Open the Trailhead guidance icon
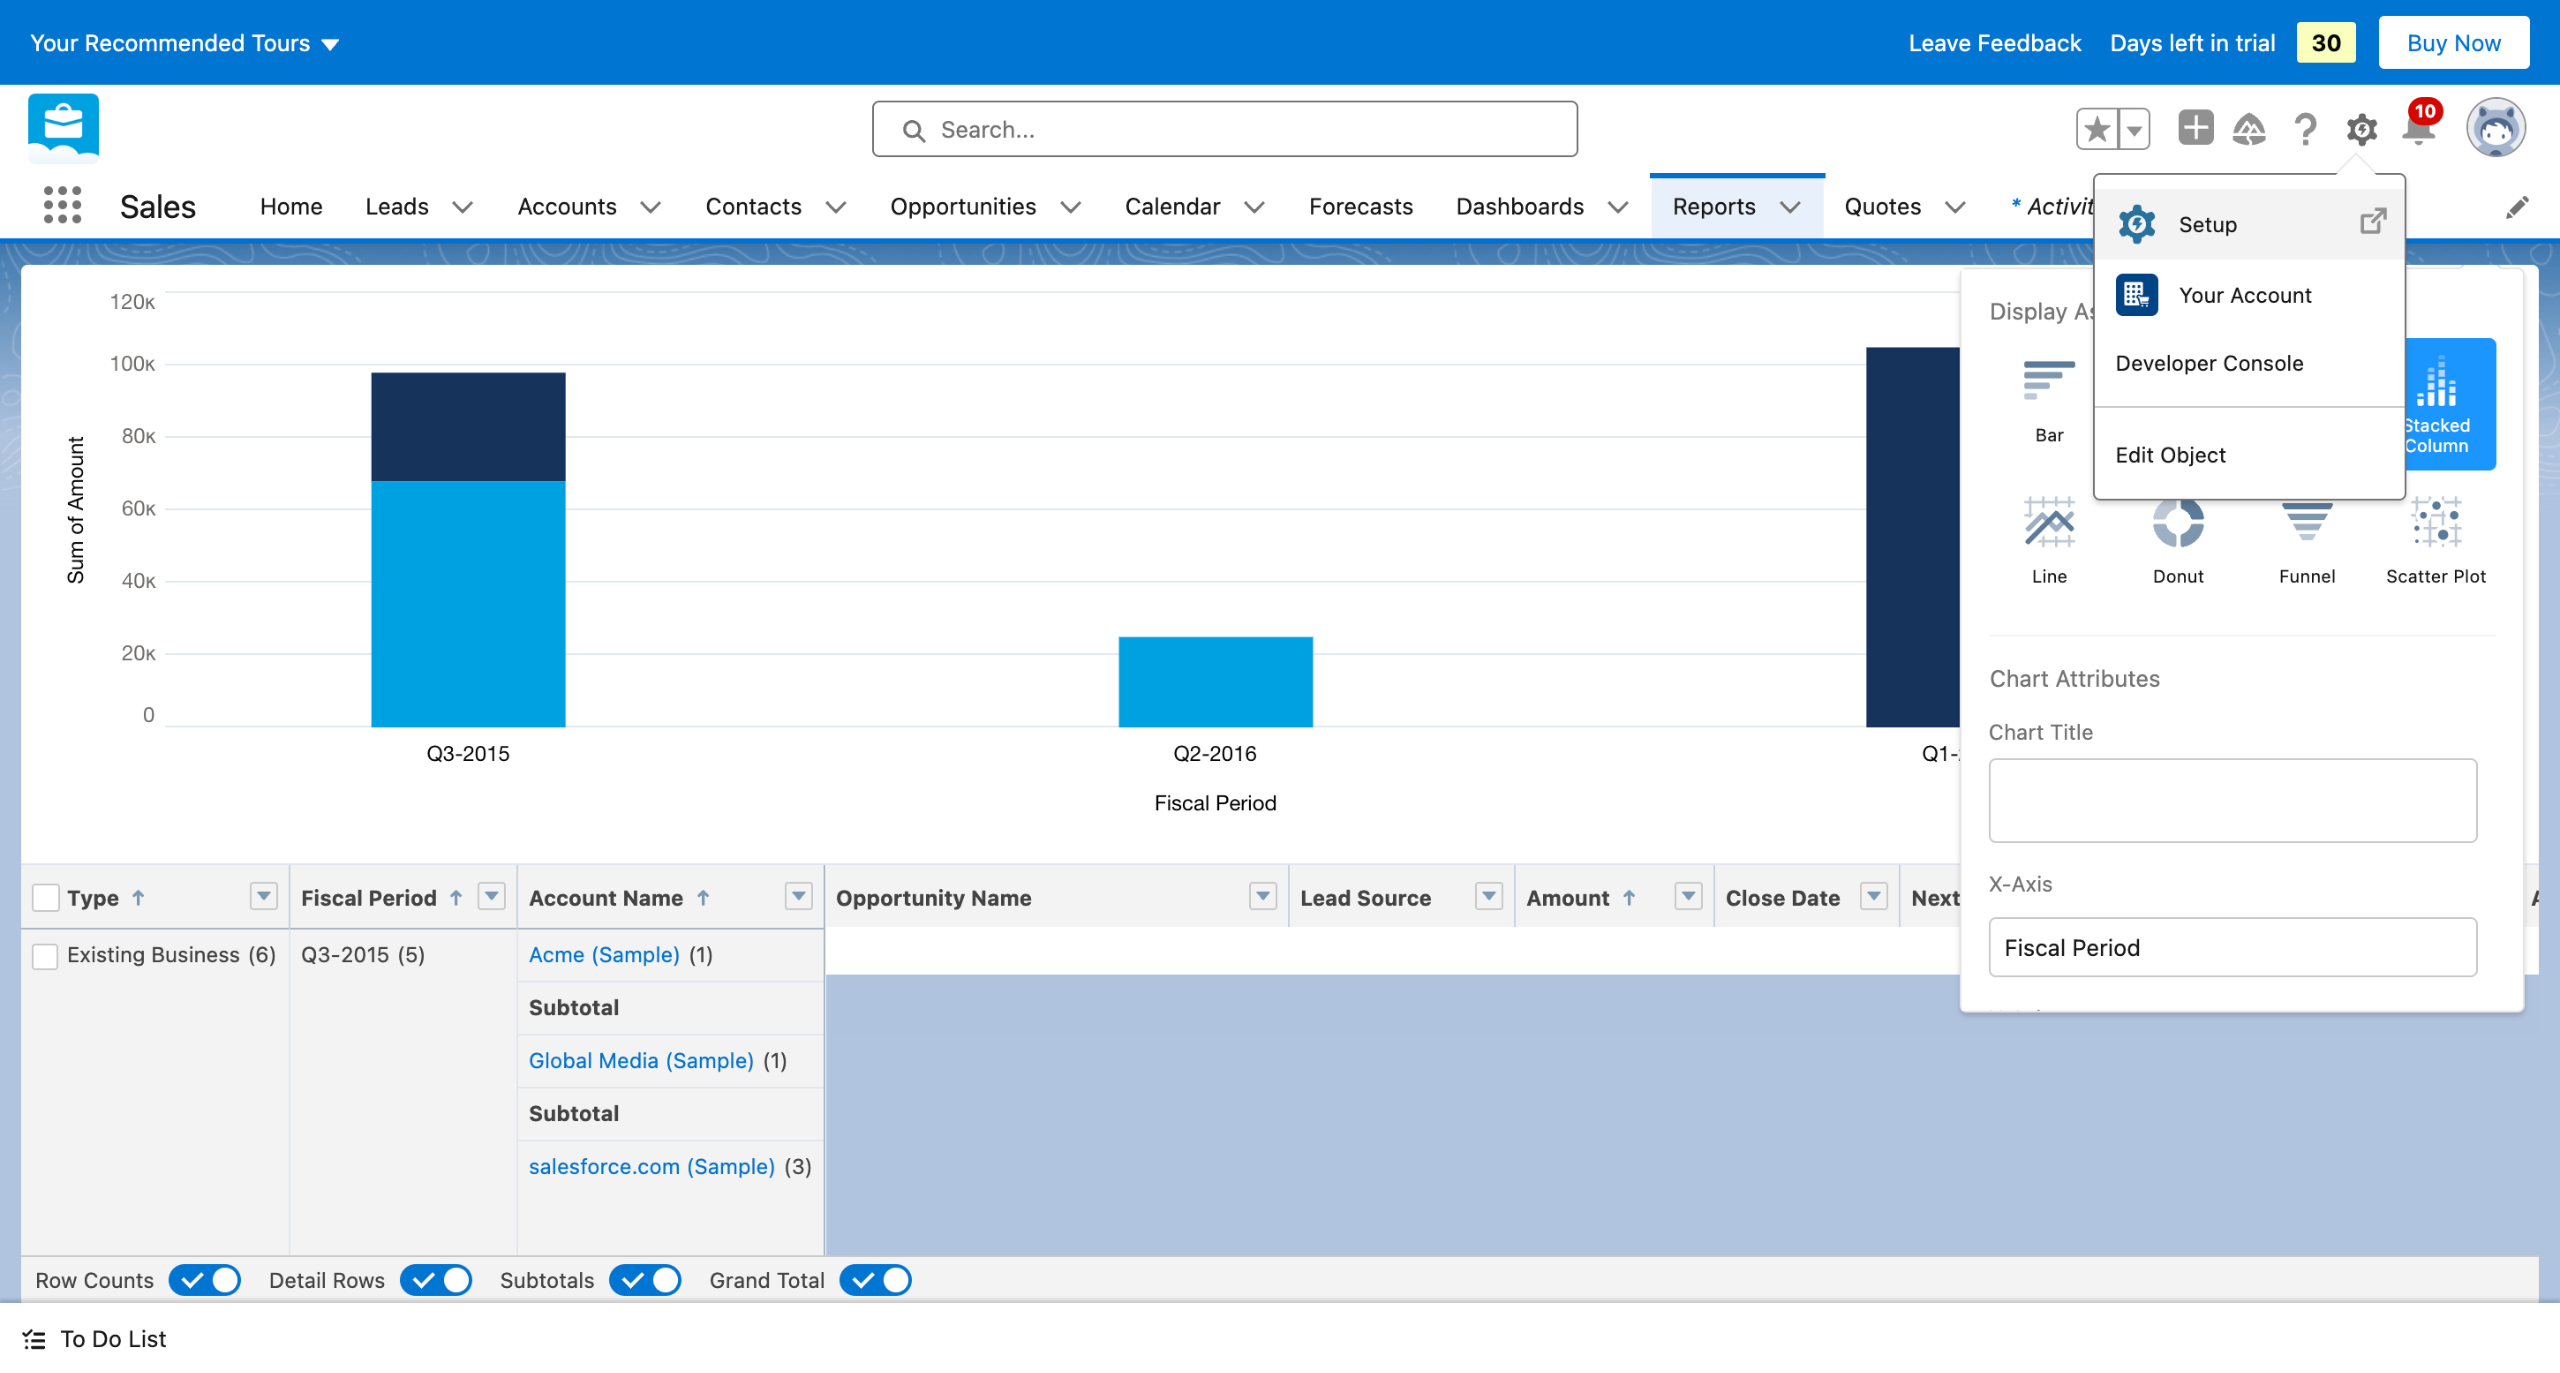 pos(2249,129)
